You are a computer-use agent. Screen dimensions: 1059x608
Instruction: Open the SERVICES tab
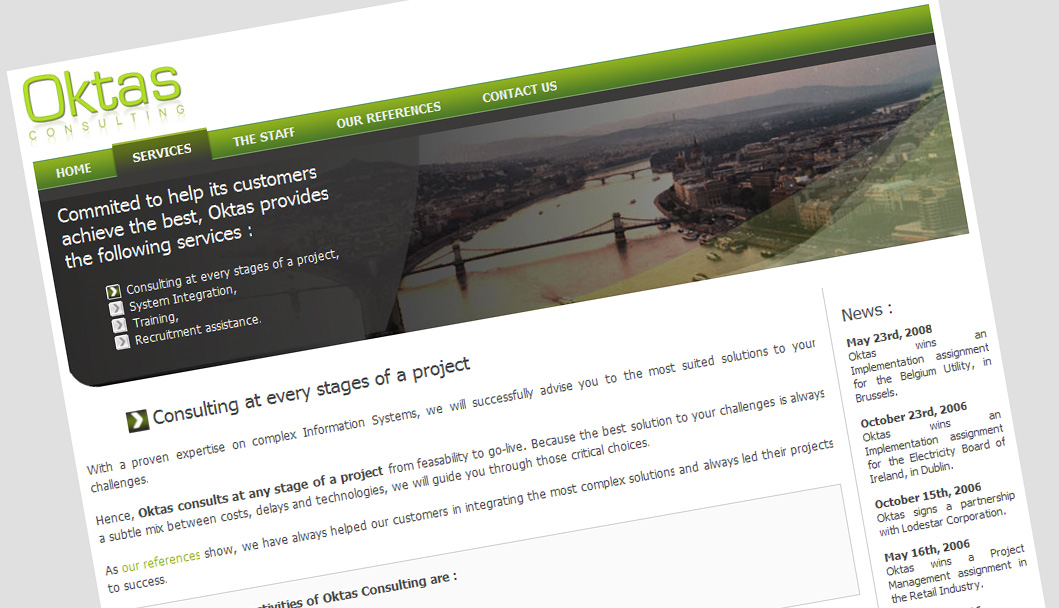[162, 153]
